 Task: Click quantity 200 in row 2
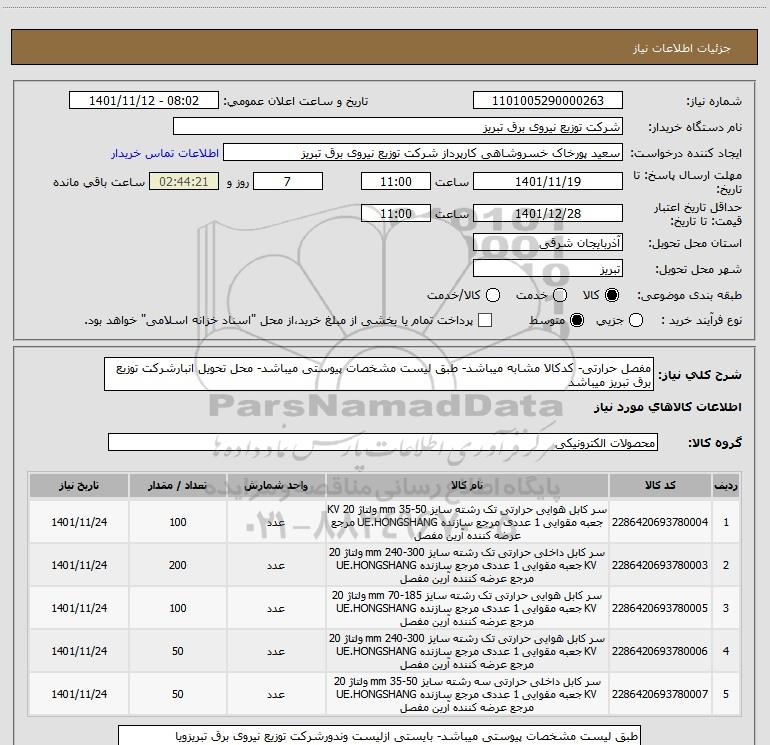tap(177, 565)
